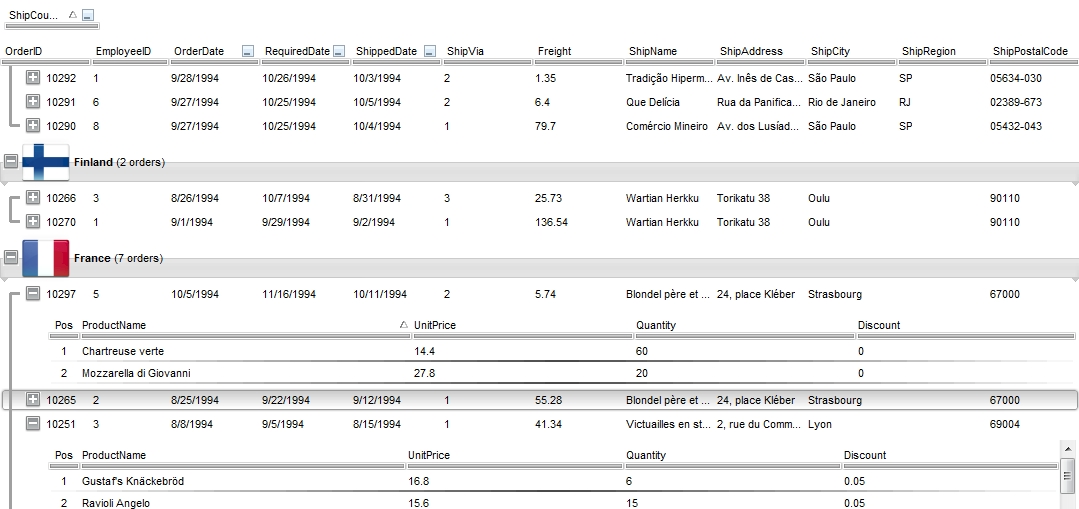Image resolution: width=1079 pixels, height=509 pixels.
Task: Click the Finland flag image
Action: 45,162
